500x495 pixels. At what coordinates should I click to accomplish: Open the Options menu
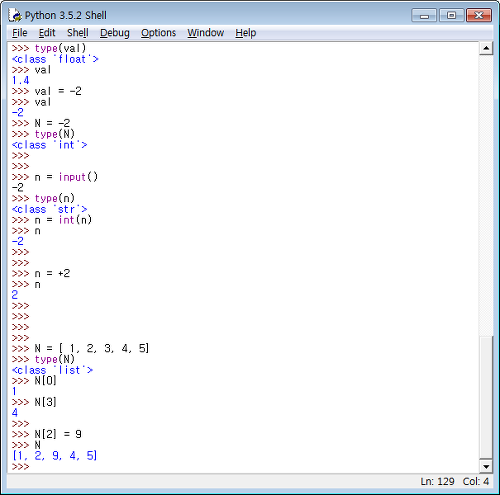point(158,33)
